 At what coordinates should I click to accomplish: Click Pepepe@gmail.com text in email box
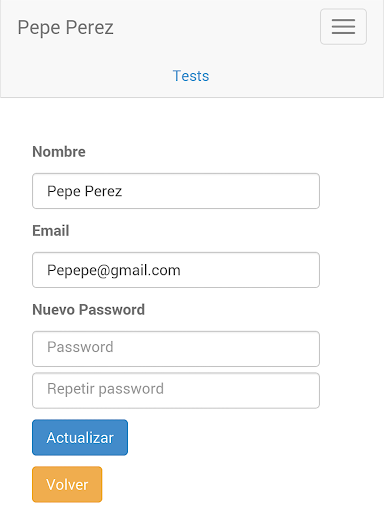point(114,270)
